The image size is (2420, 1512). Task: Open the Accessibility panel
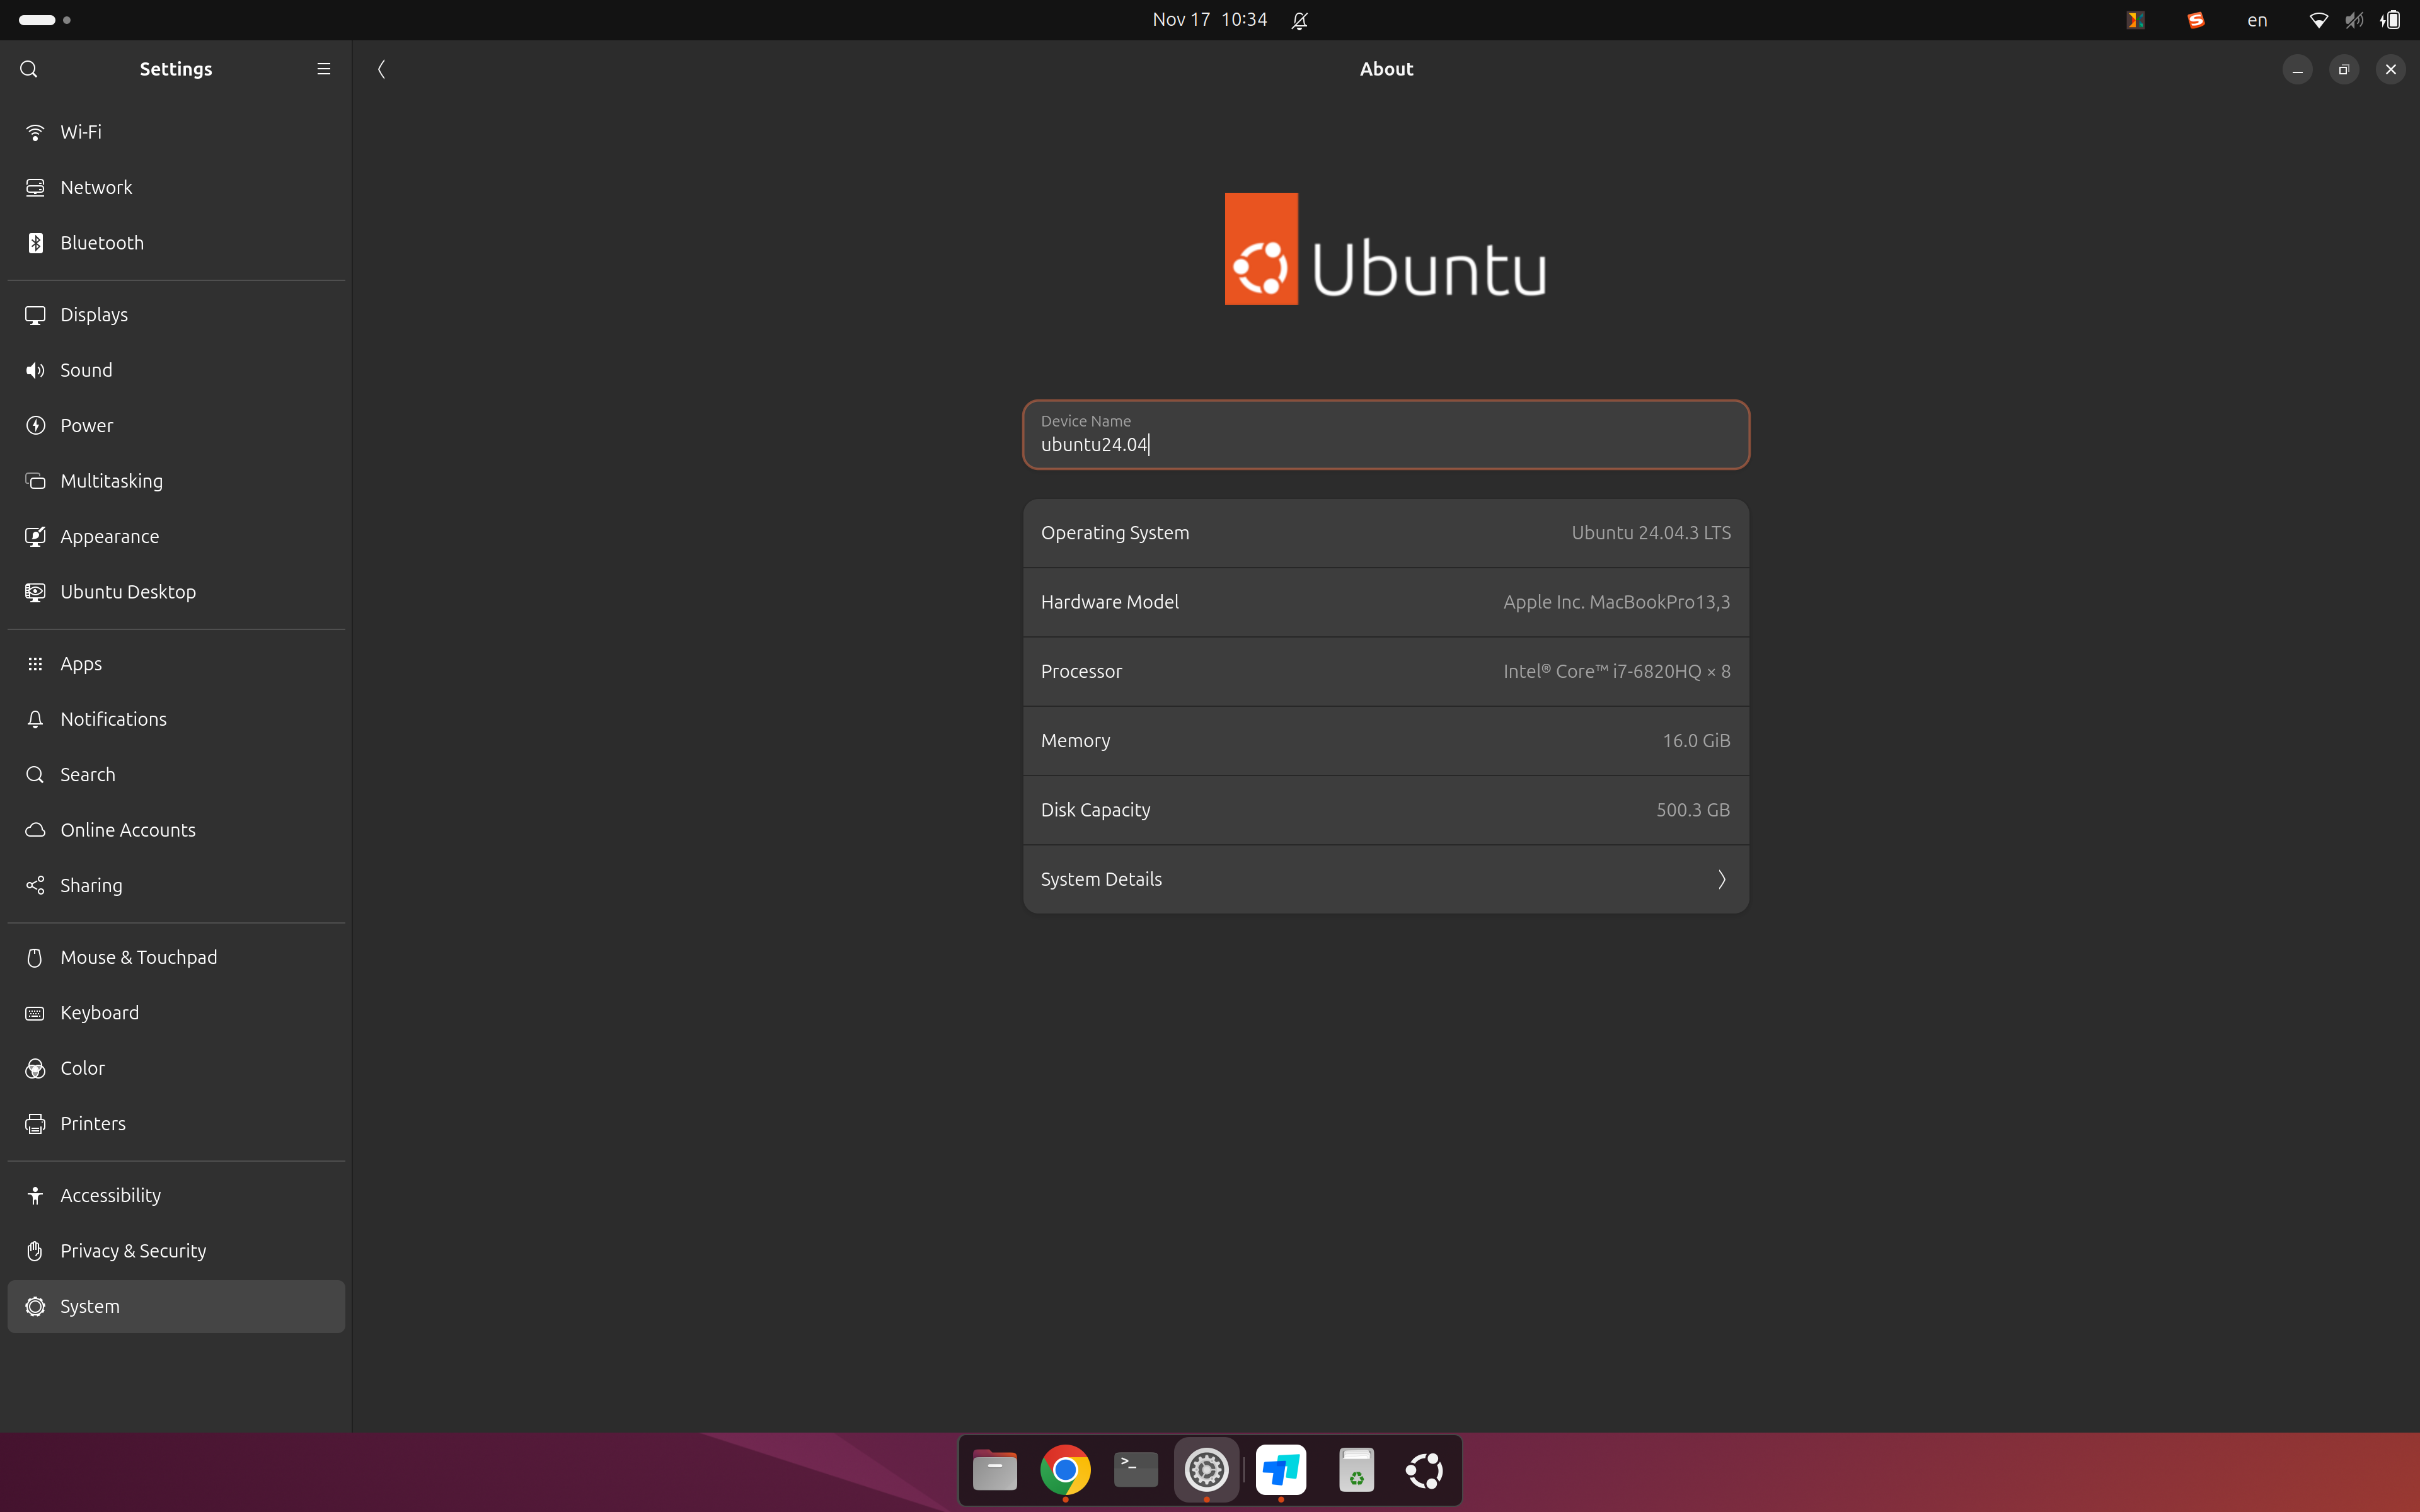click(x=110, y=1196)
